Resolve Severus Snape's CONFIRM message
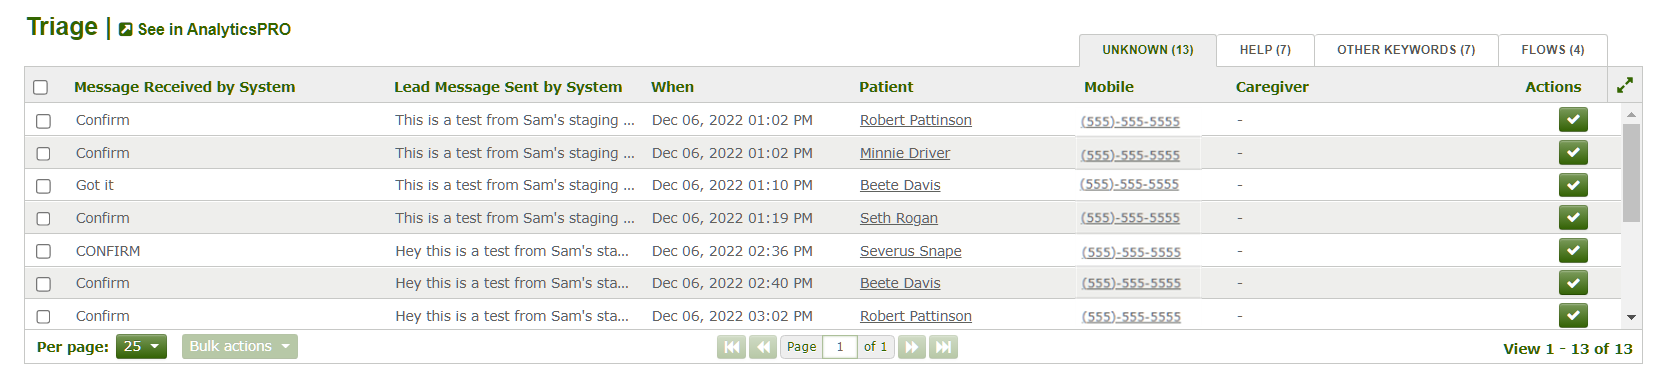 click(1573, 251)
